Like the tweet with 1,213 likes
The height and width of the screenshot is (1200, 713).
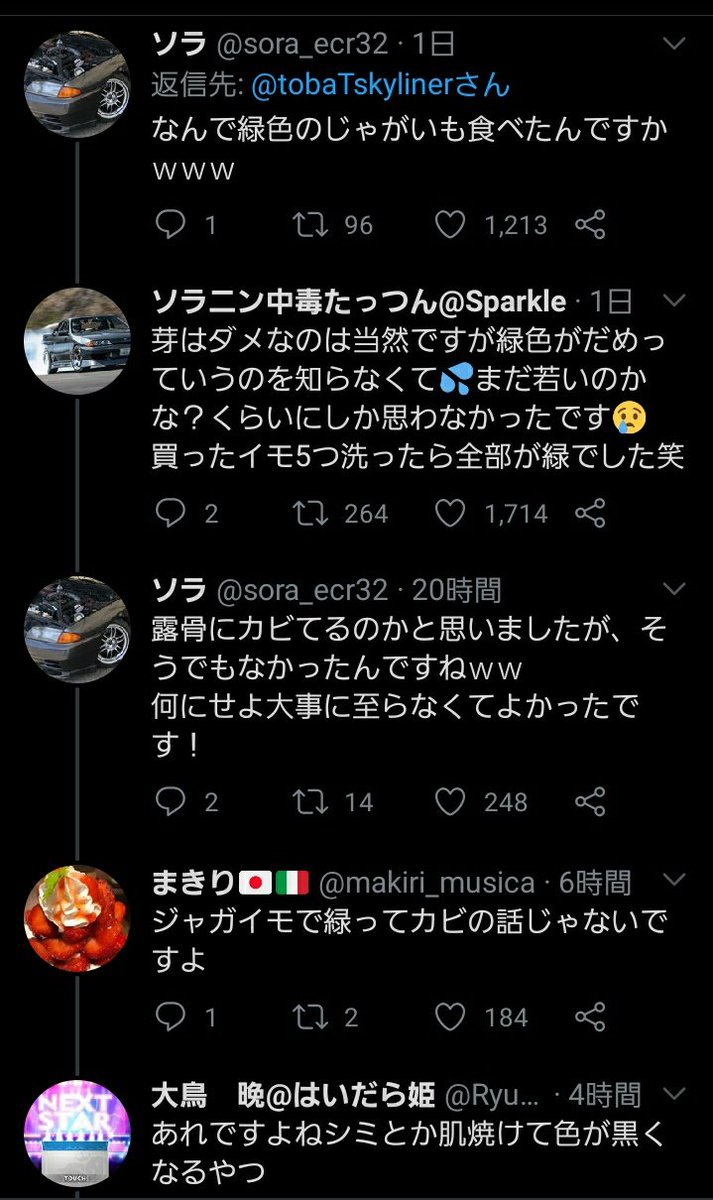[451, 225]
